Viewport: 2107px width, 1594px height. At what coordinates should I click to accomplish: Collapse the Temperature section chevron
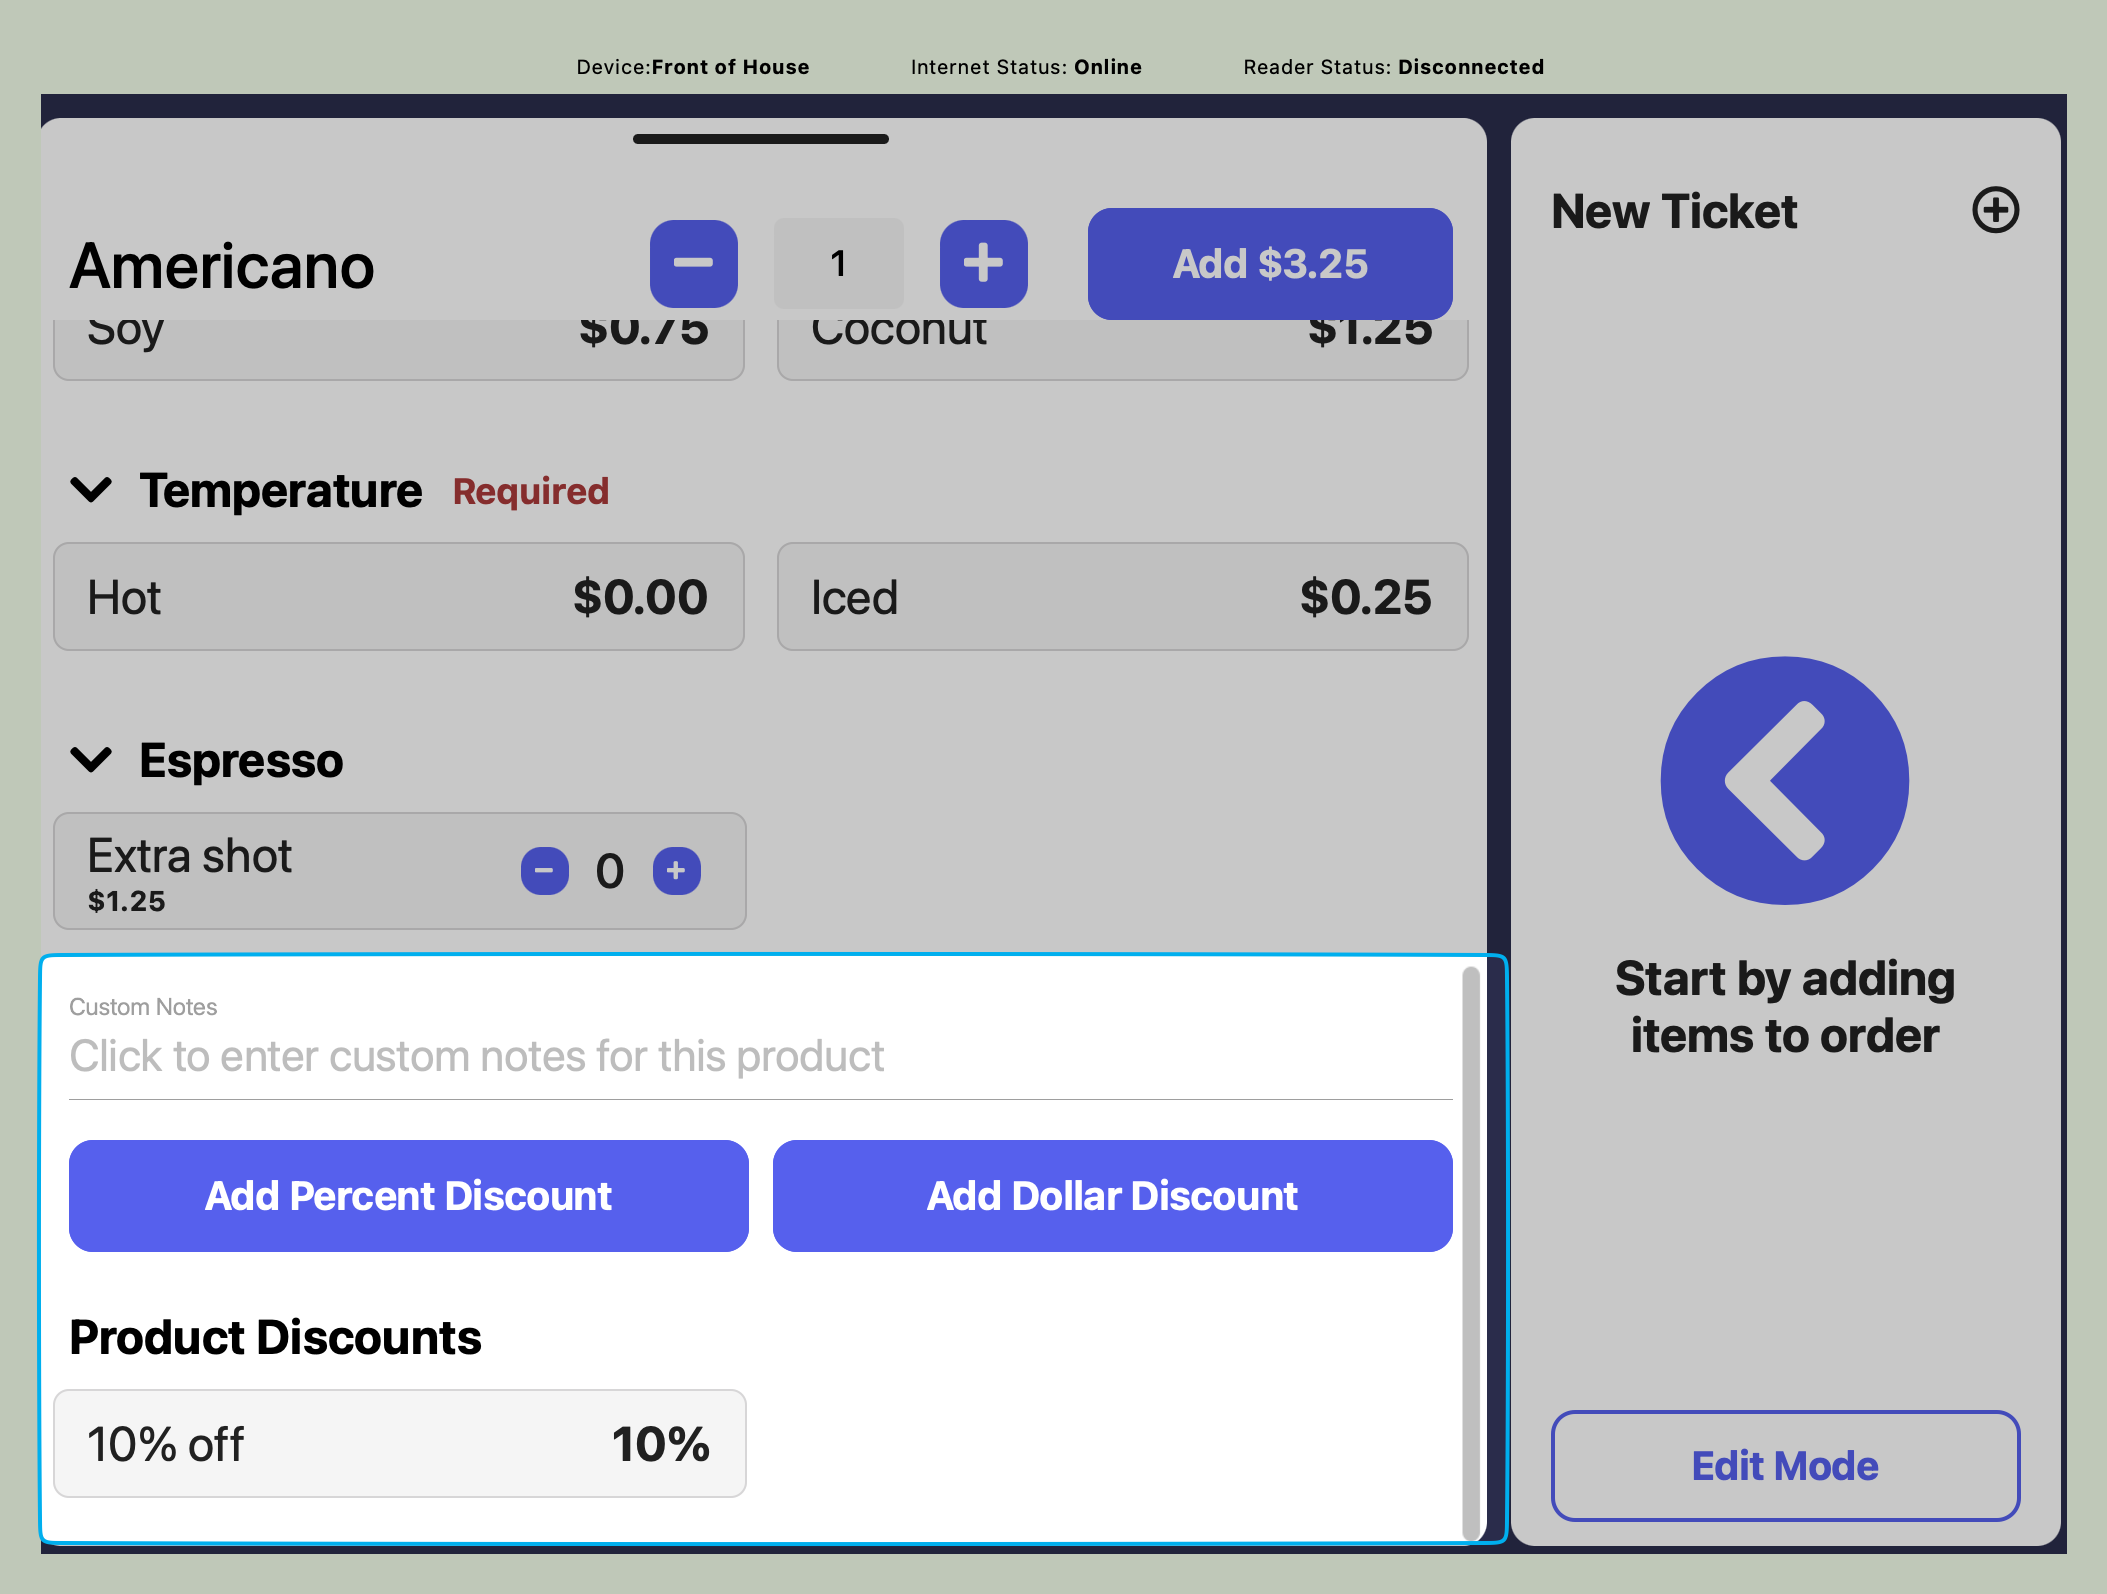(91, 490)
